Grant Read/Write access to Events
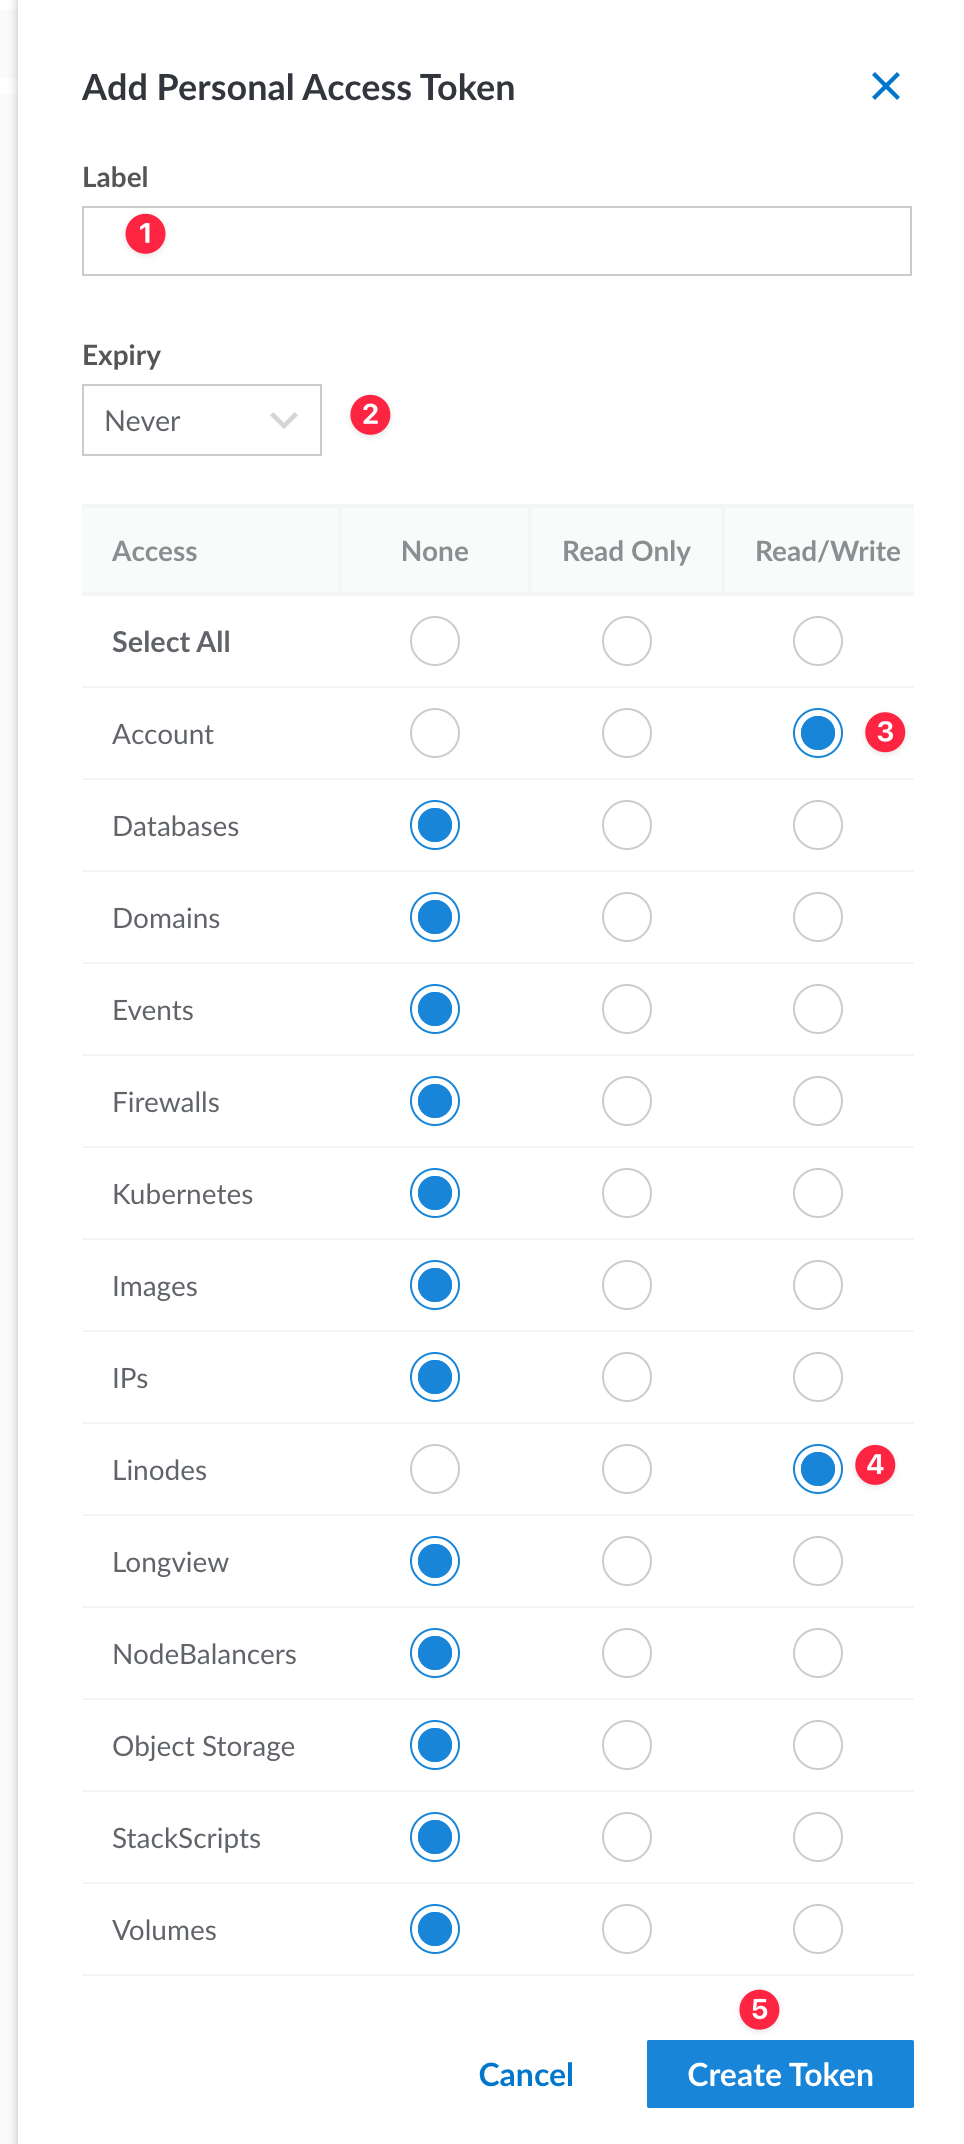 click(818, 1009)
